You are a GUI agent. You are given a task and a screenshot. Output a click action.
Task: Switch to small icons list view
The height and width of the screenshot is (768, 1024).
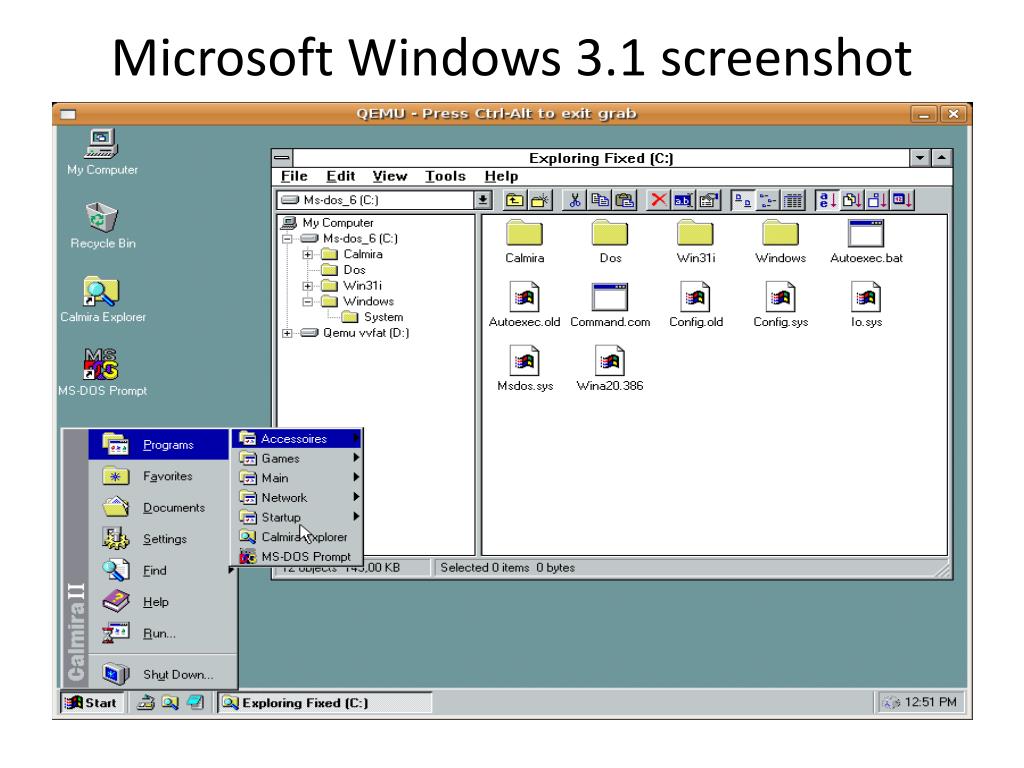pos(767,200)
